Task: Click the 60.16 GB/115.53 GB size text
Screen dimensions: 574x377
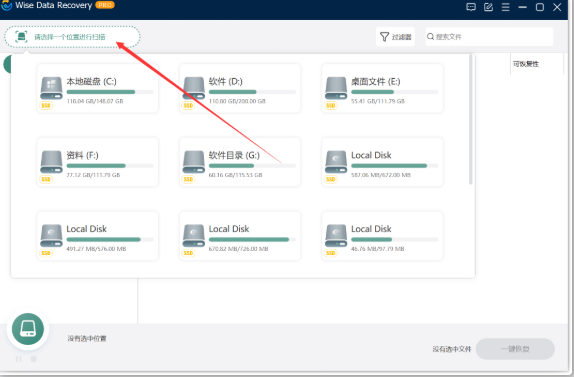Action: point(235,175)
